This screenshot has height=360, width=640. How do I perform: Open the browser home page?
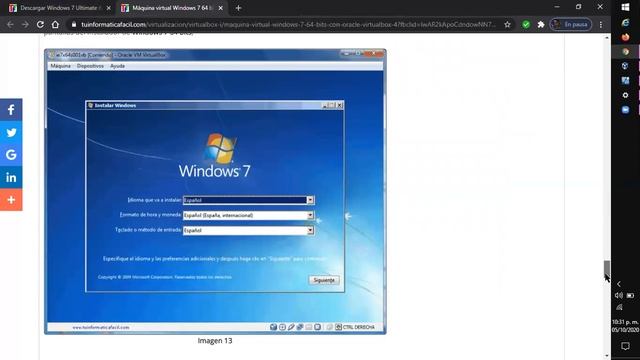(x=55, y=24)
